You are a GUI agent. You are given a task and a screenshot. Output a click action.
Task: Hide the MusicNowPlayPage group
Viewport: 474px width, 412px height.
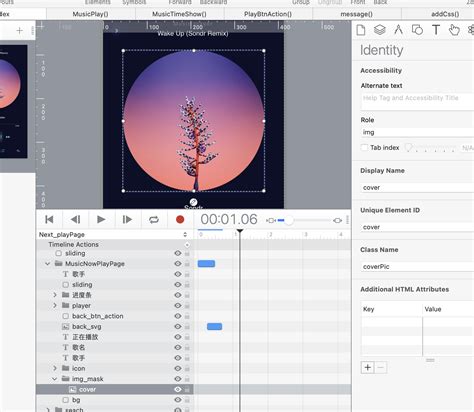click(178, 264)
